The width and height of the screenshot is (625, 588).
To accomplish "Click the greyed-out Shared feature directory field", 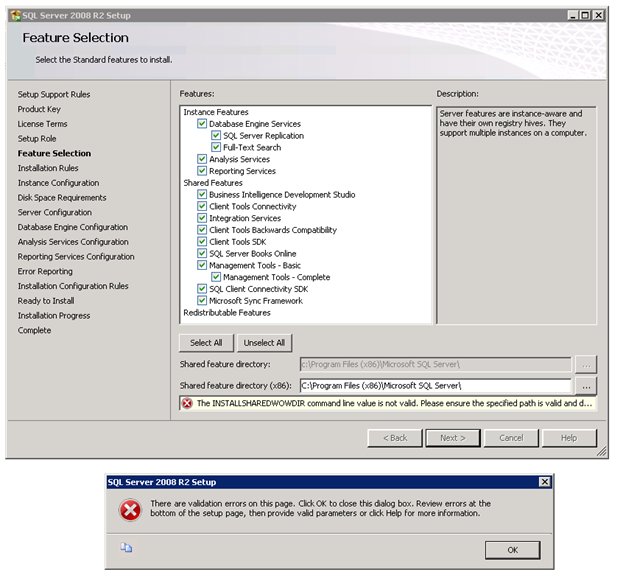I will point(435,364).
